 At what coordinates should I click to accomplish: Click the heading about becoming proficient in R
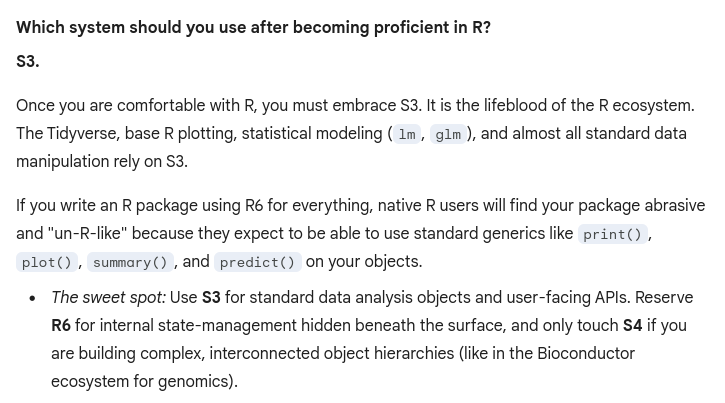click(x=253, y=27)
